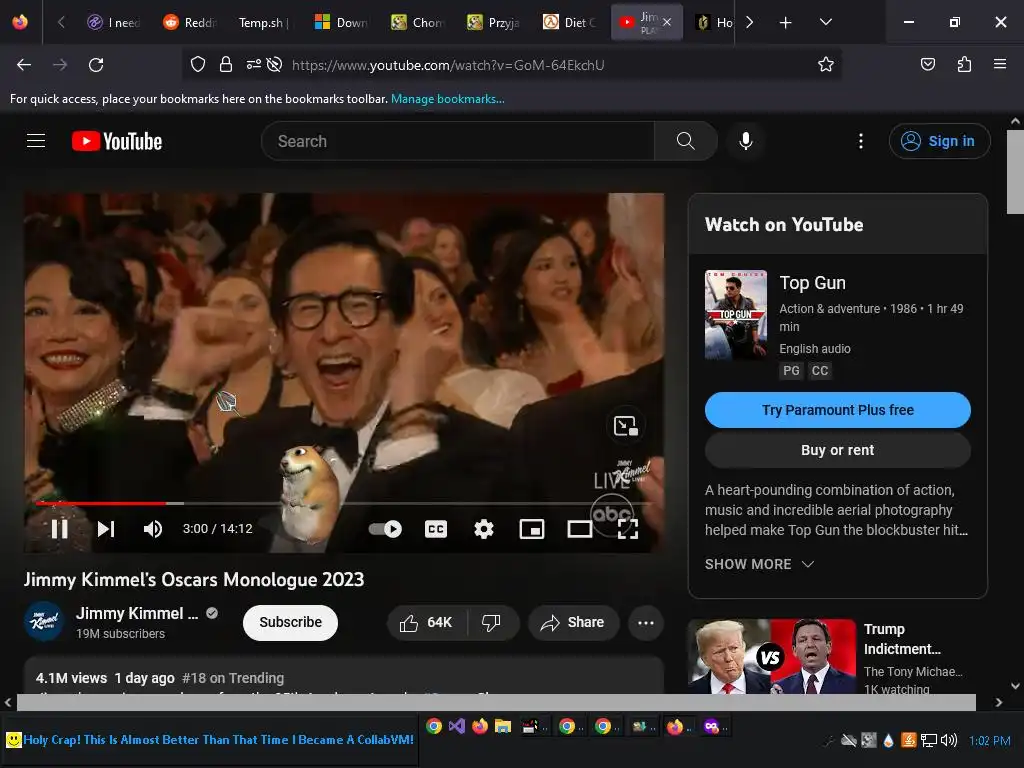
Task: Click the vertical page scrollbar thumb
Action: tap(1015, 171)
